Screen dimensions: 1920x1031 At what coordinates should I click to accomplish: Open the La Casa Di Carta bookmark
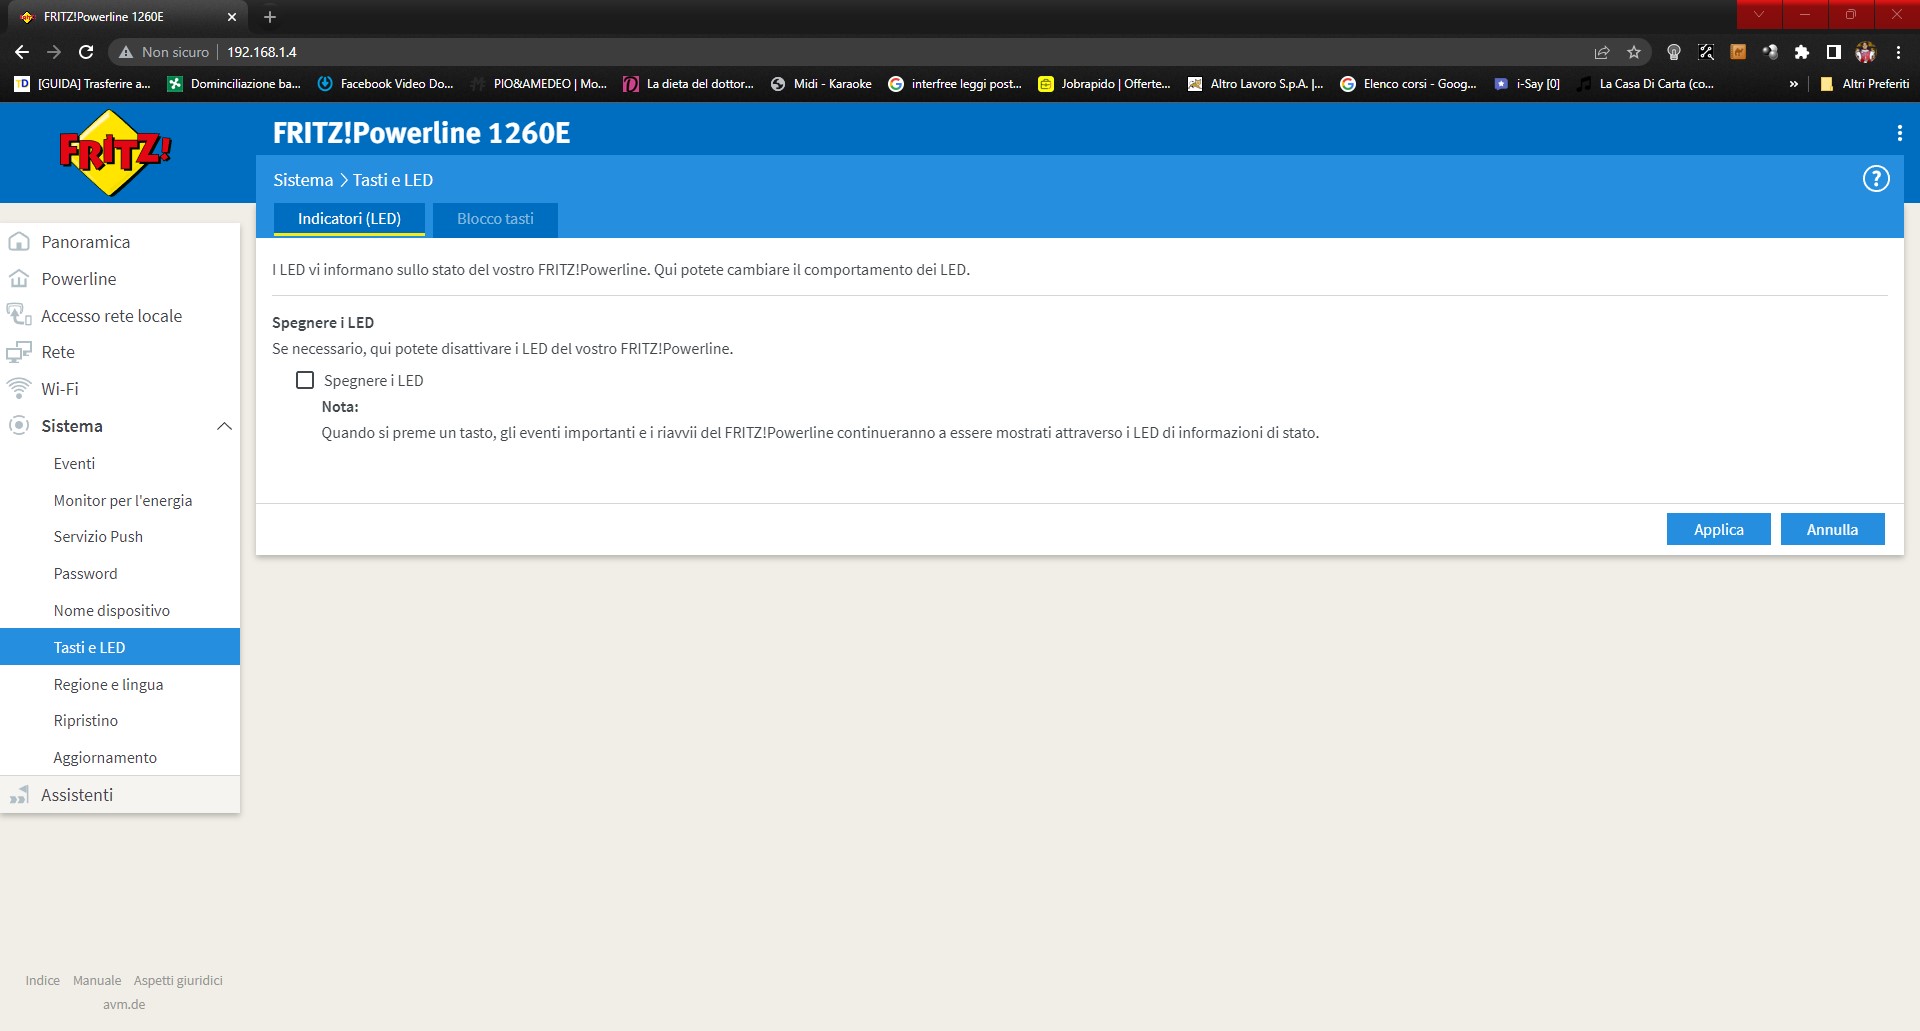click(1645, 84)
